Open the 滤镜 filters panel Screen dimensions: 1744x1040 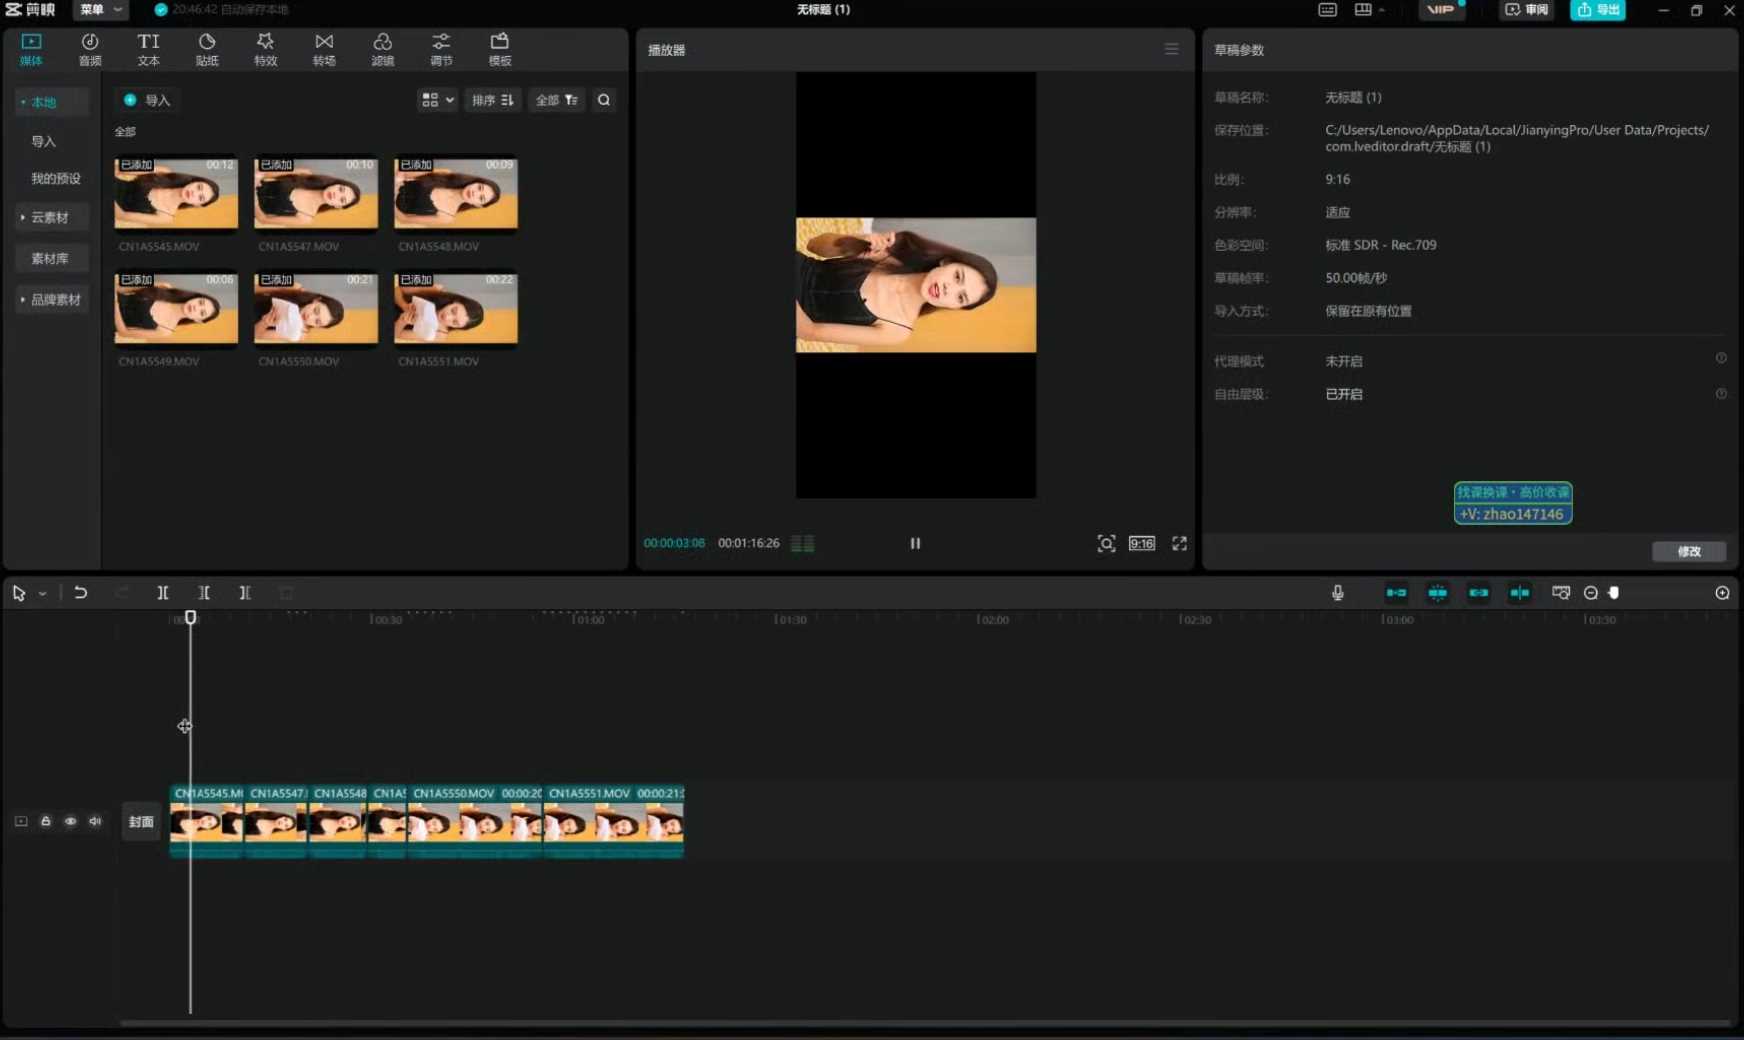pyautogui.click(x=382, y=49)
